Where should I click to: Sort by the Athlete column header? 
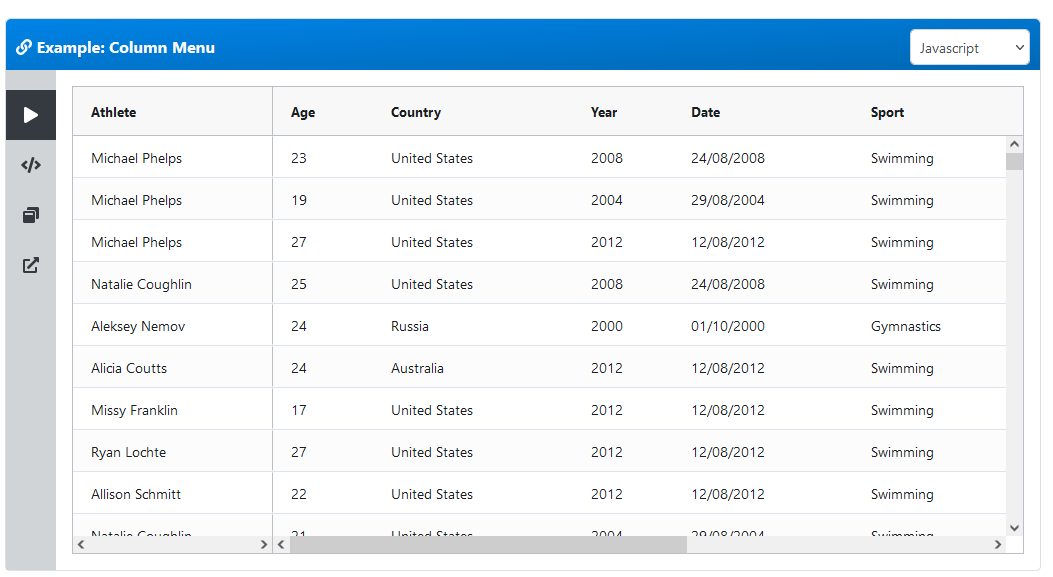(x=114, y=112)
